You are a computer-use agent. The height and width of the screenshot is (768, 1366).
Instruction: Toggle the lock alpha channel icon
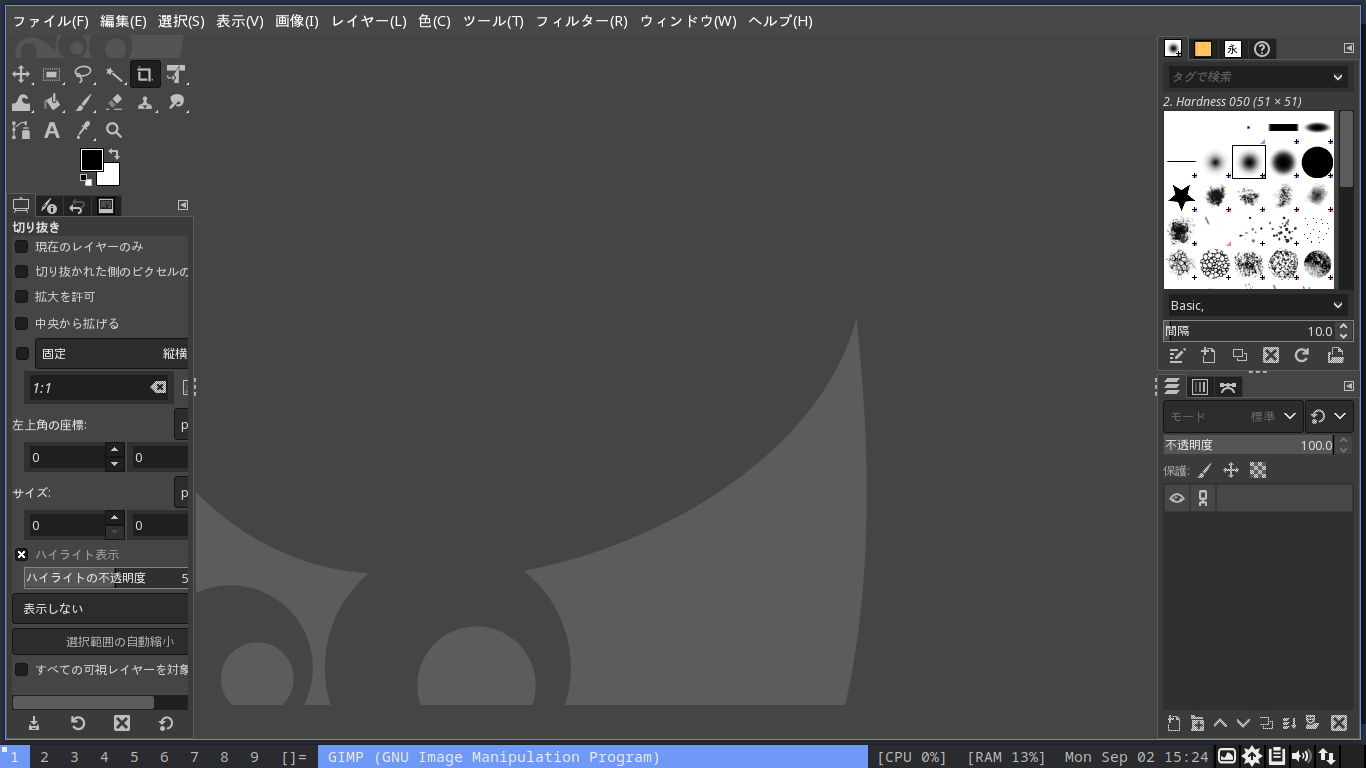(1258, 470)
